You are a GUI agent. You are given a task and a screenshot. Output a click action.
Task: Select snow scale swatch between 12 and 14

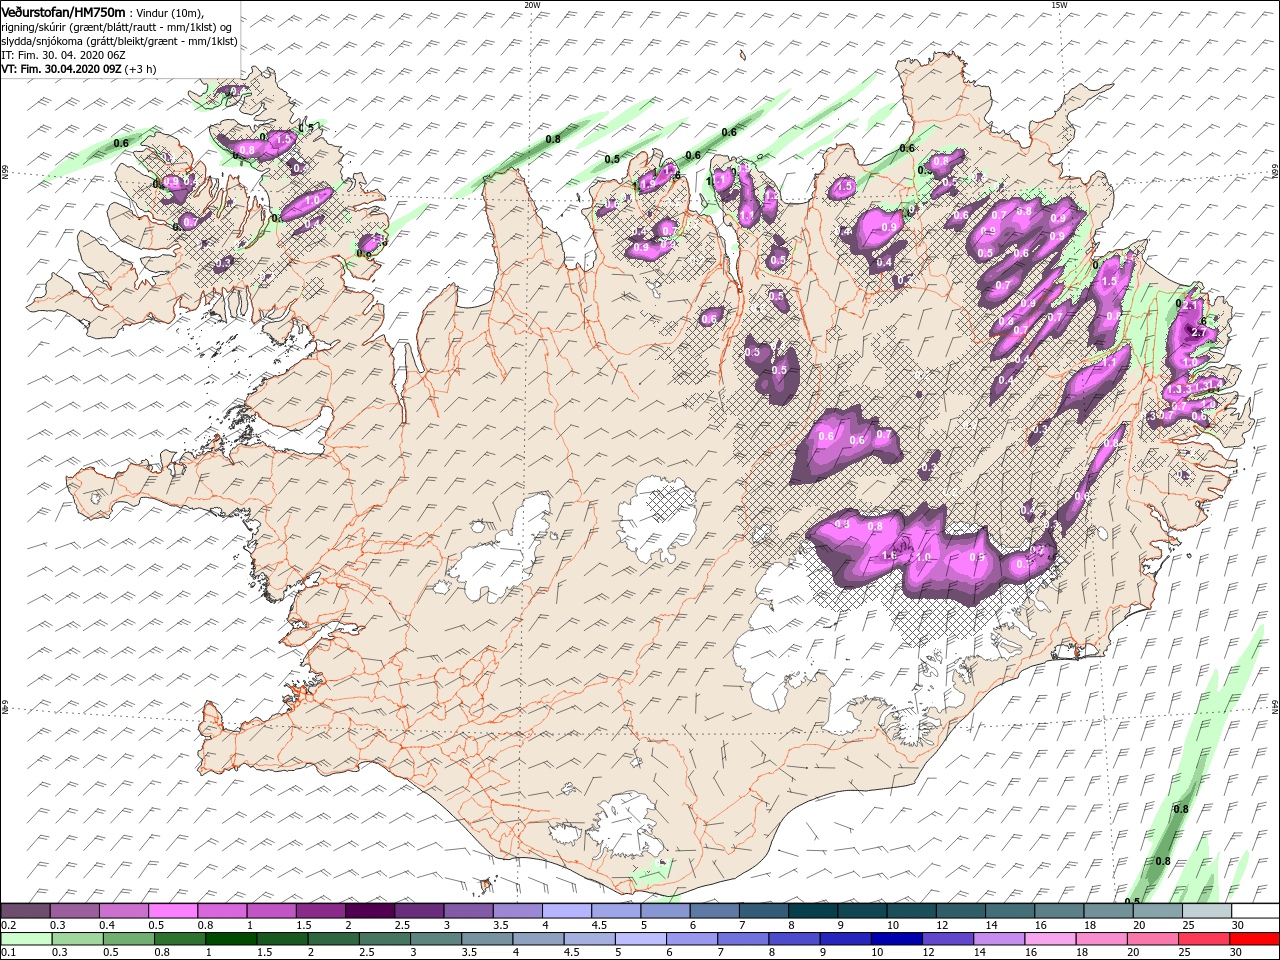point(959,911)
